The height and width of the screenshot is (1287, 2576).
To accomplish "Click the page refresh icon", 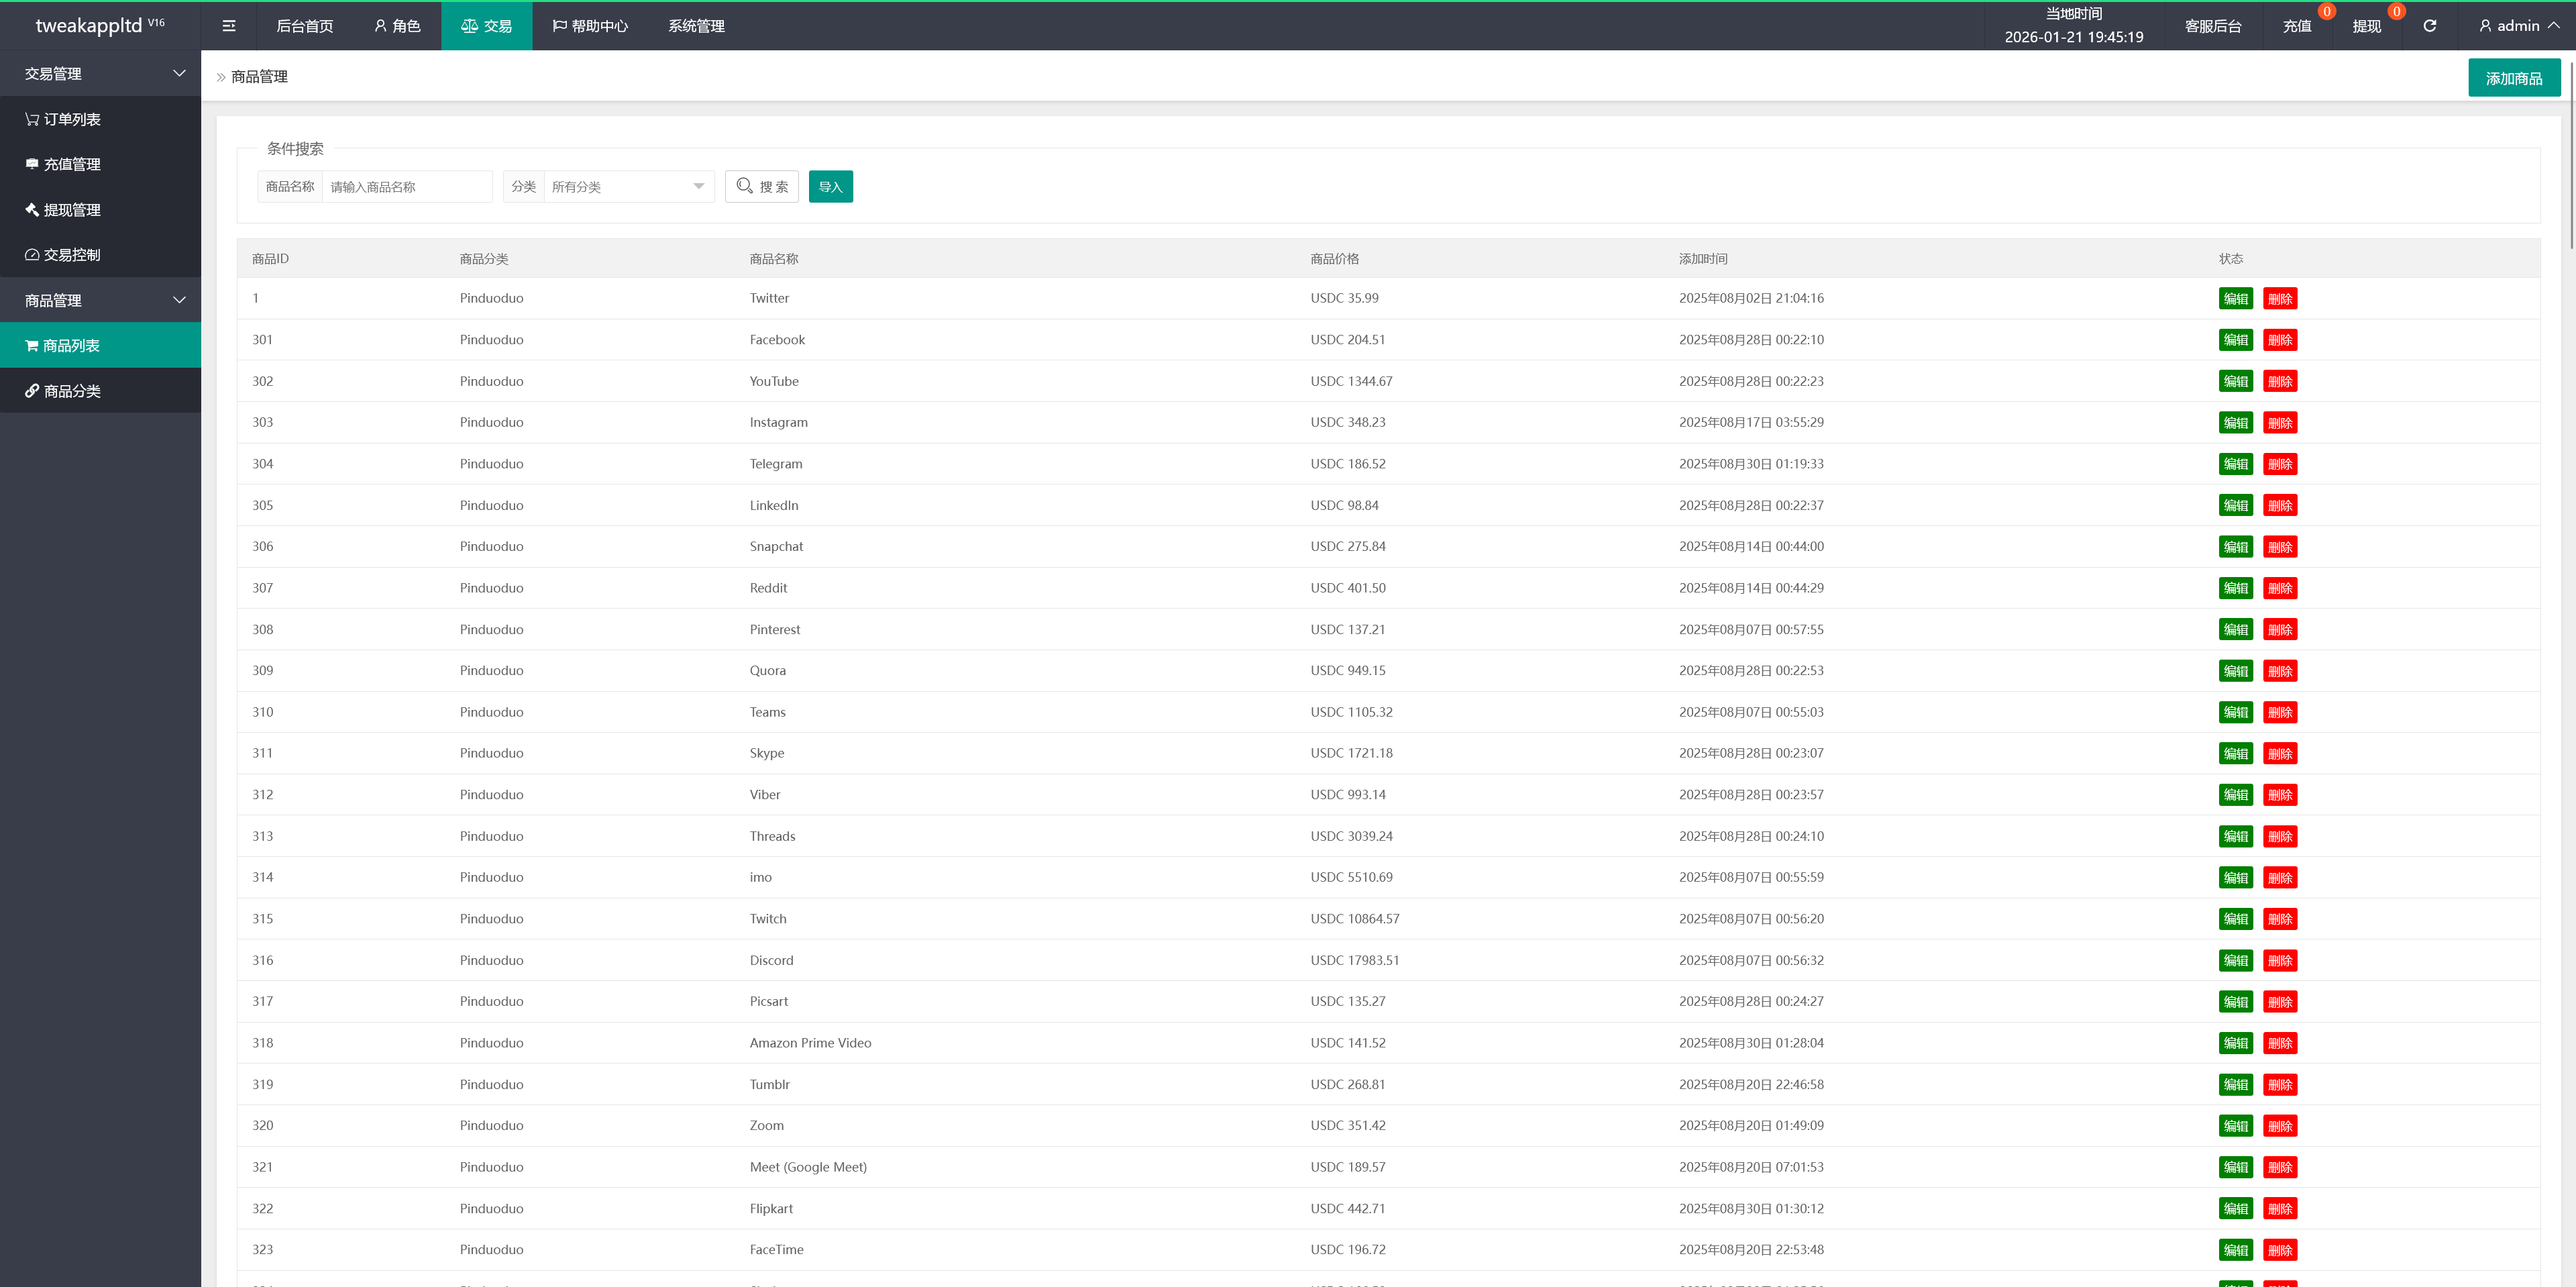I will pos(2429,26).
